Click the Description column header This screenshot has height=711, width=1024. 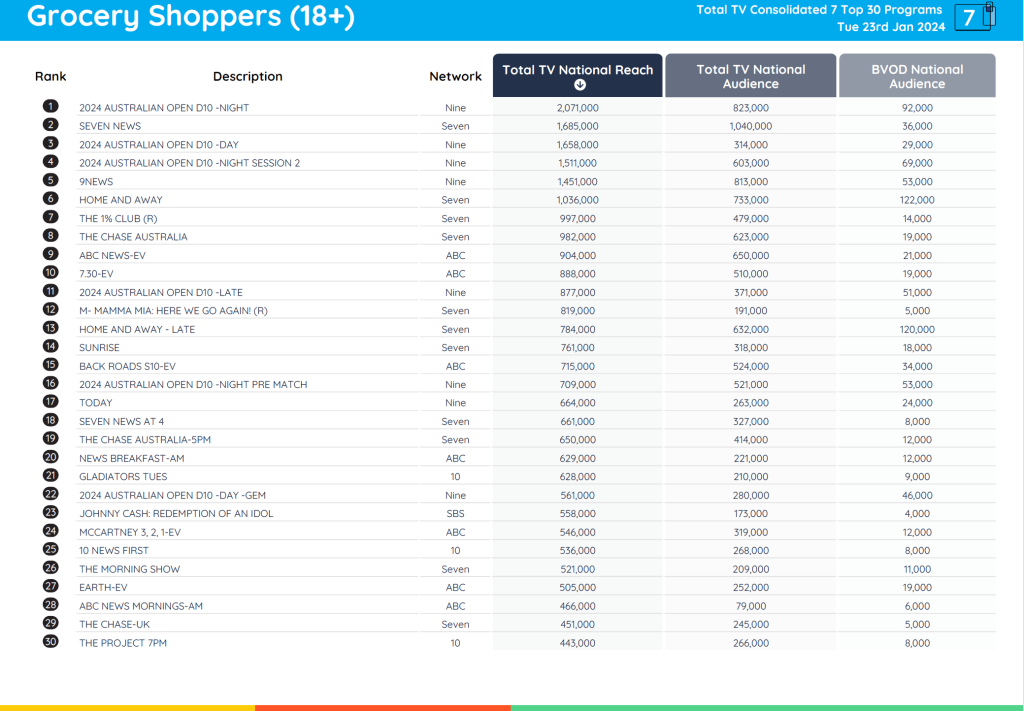[248, 76]
